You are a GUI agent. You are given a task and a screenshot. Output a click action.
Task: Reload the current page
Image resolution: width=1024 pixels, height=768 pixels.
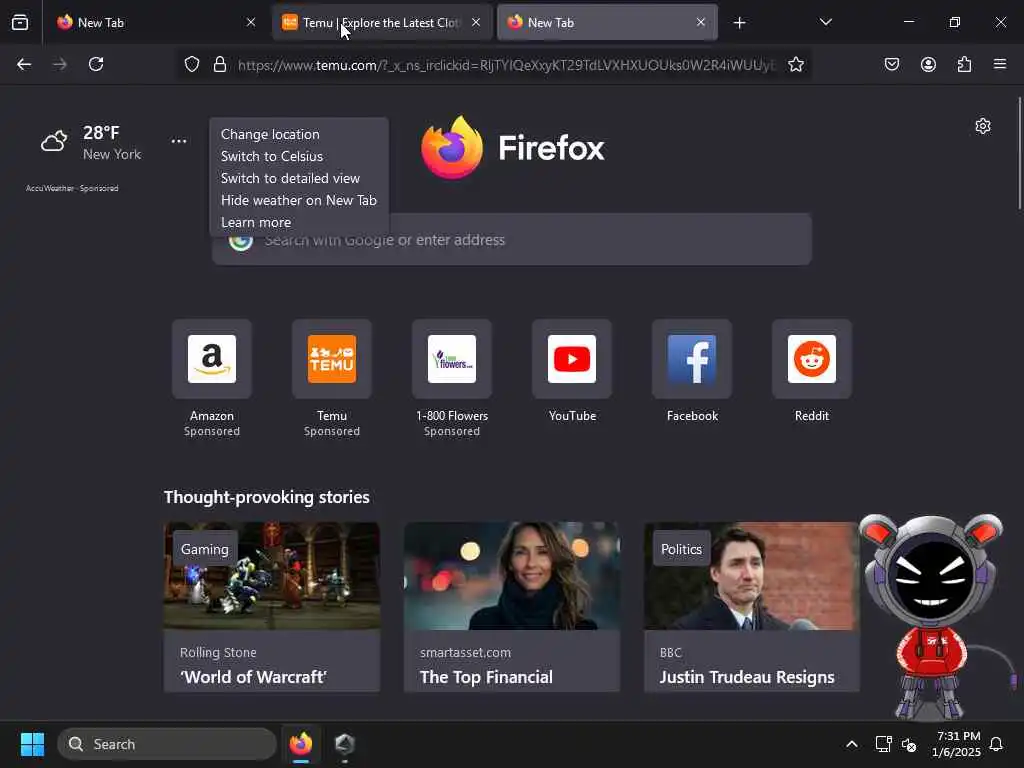click(x=96, y=64)
